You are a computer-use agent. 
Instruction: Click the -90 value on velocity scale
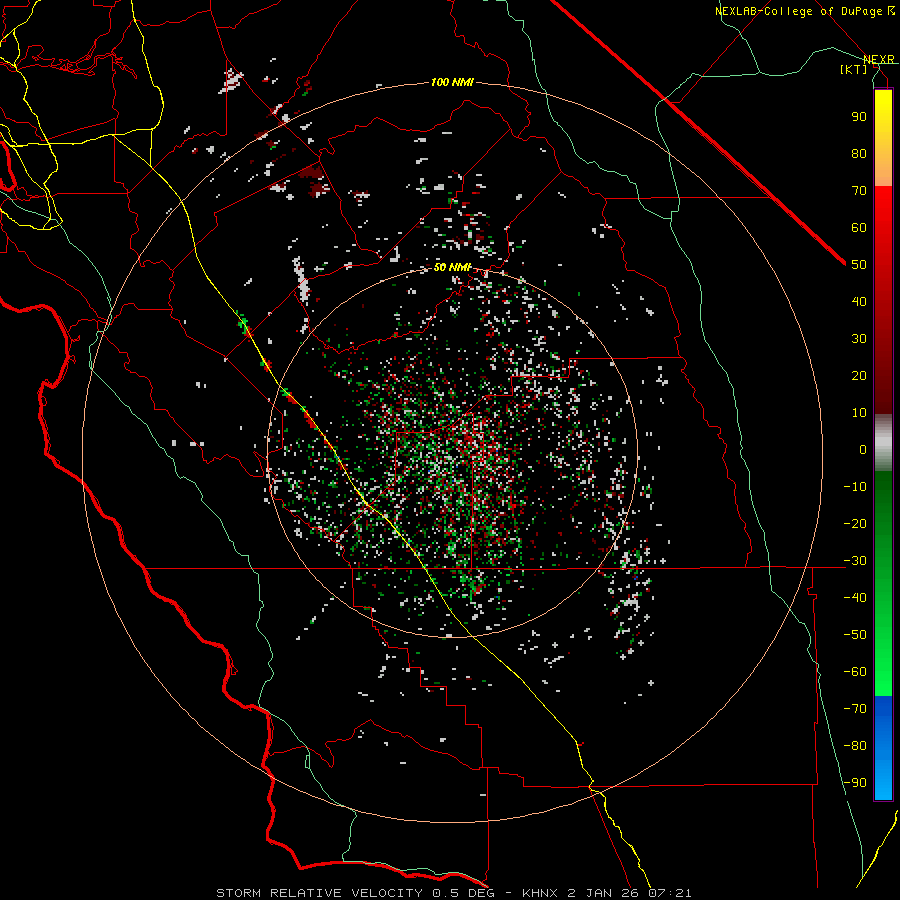point(855,783)
